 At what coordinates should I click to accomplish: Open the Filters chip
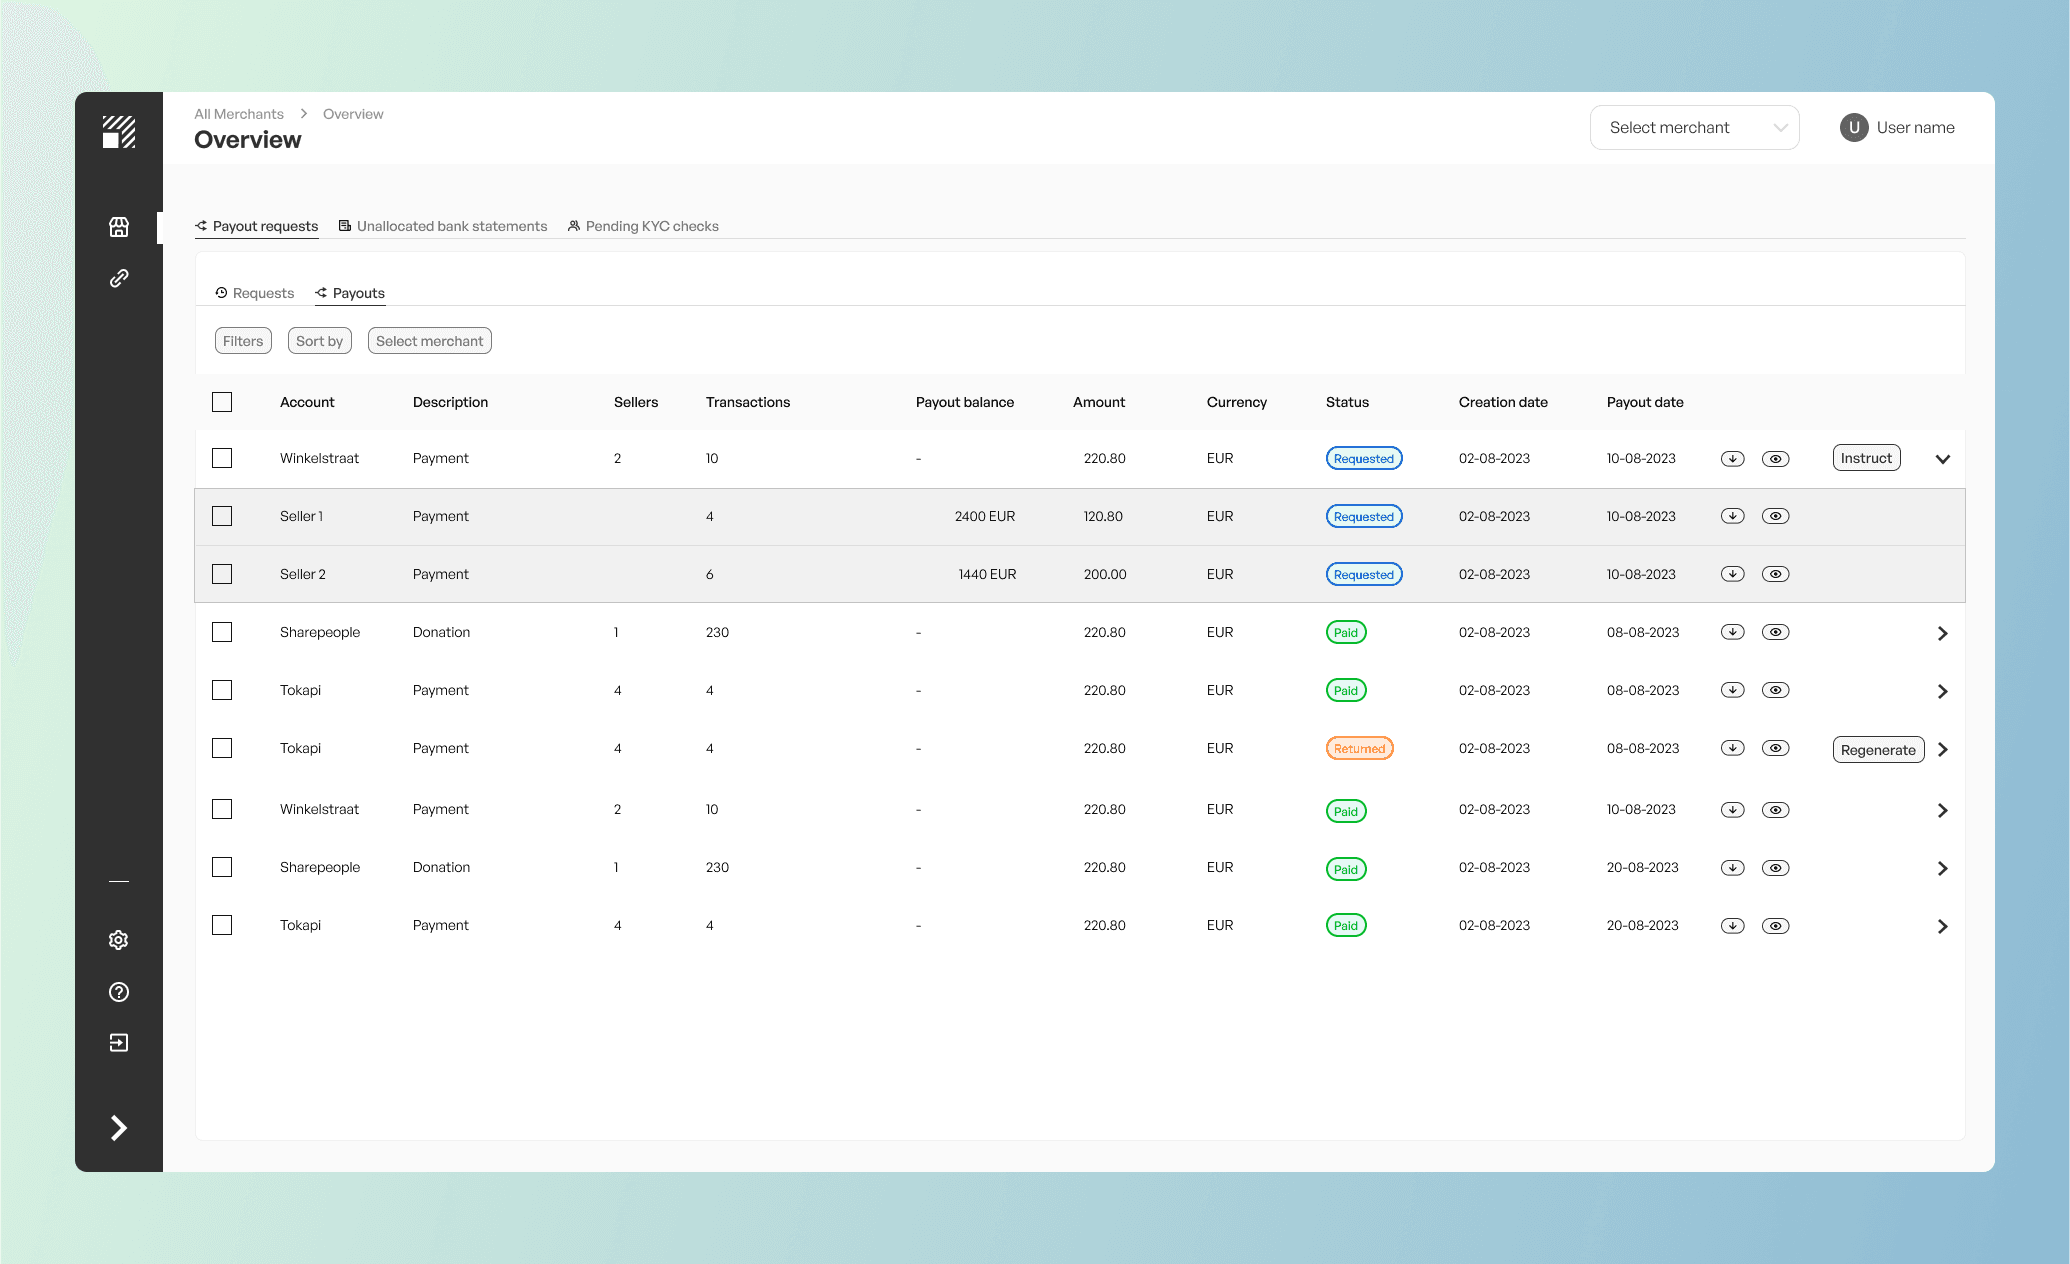pyautogui.click(x=243, y=341)
